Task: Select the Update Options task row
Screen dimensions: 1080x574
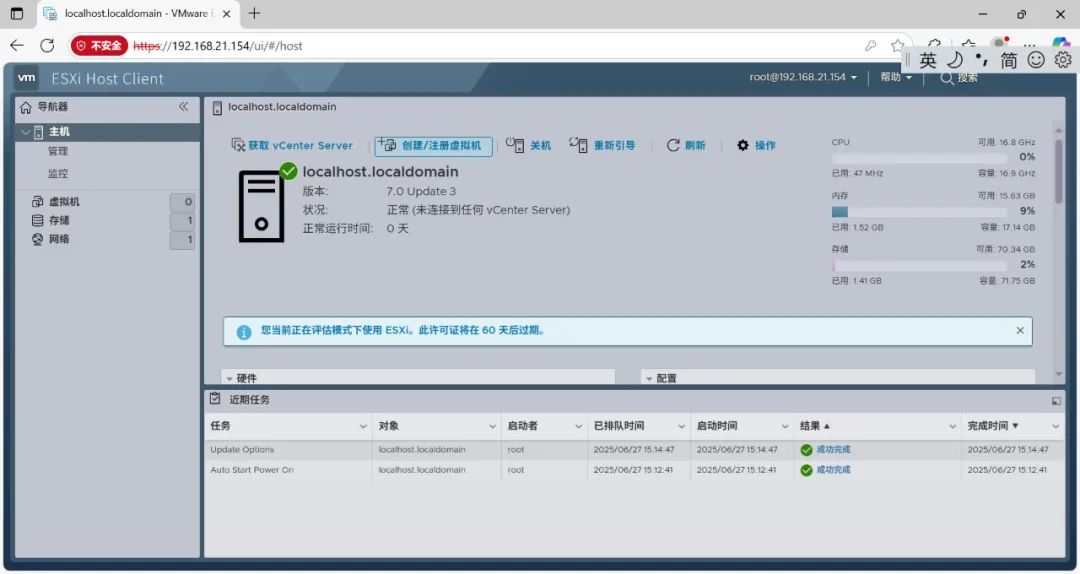Action: pos(634,449)
